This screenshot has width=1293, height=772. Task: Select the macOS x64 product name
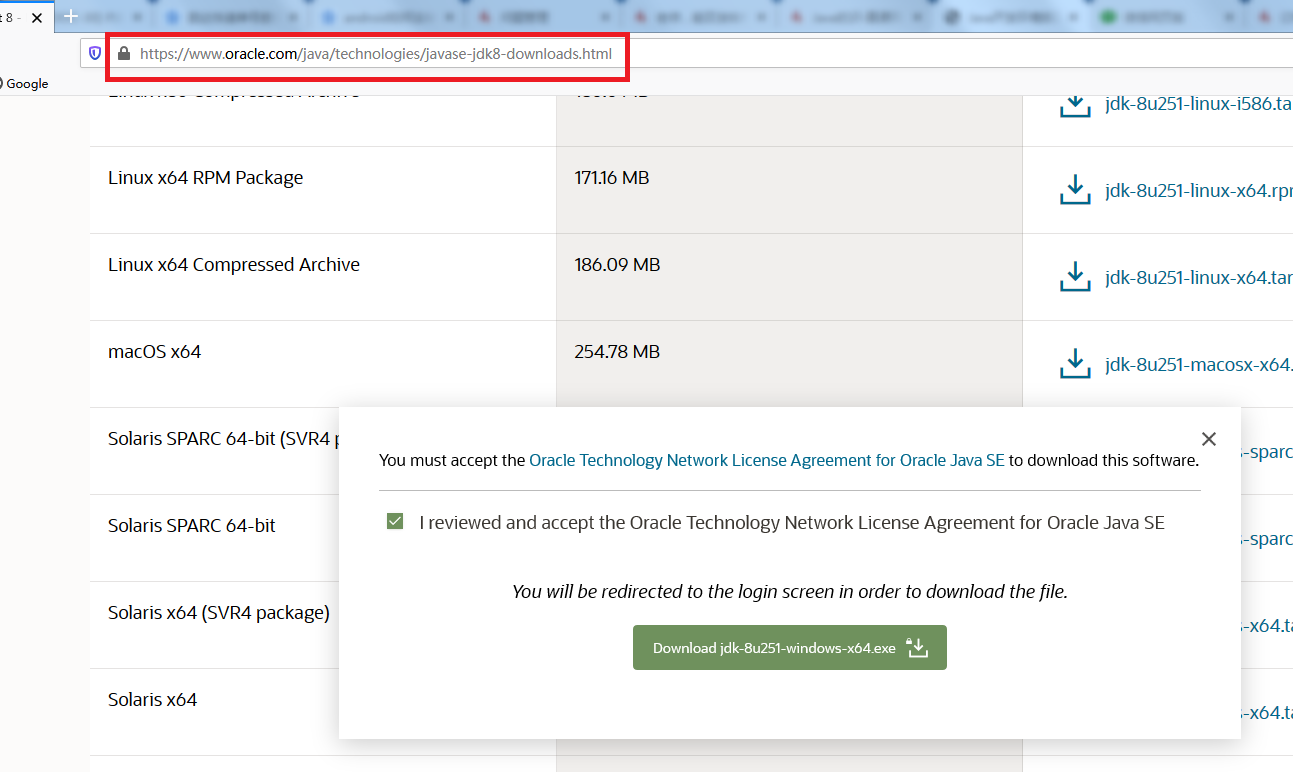154,352
